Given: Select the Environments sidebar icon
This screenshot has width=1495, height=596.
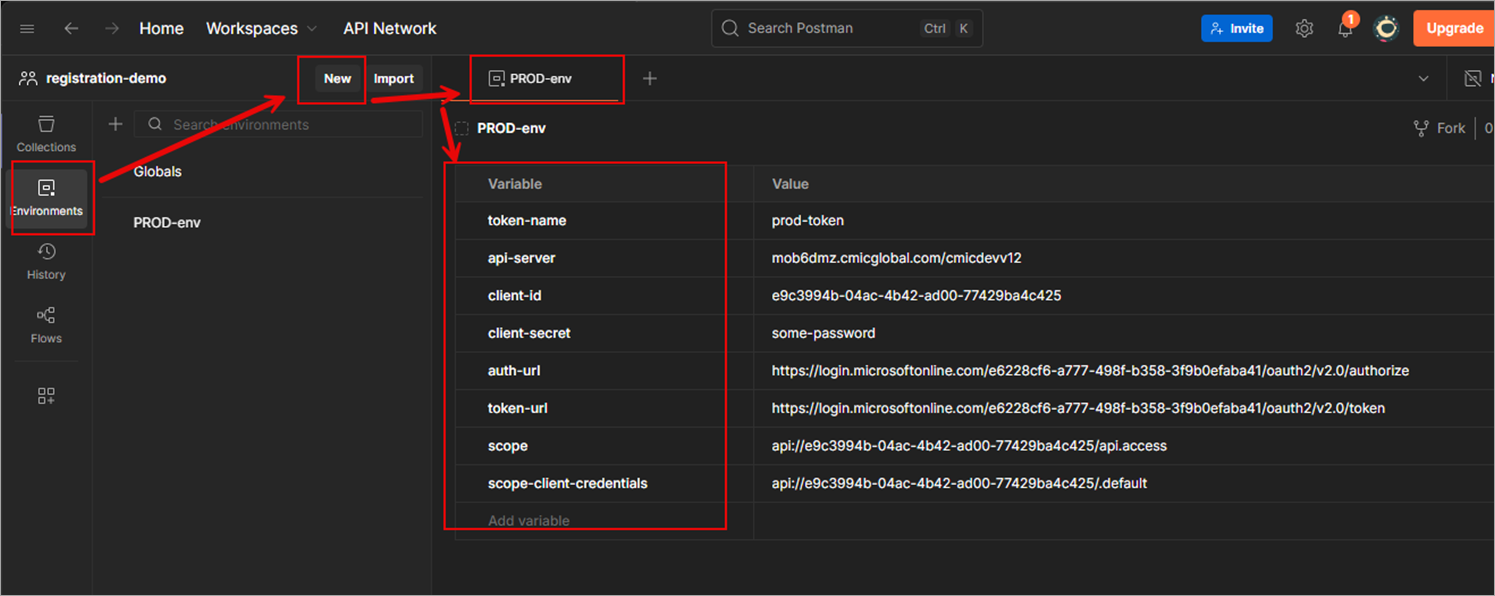Looking at the screenshot, I should pyautogui.click(x=46, y=197).
